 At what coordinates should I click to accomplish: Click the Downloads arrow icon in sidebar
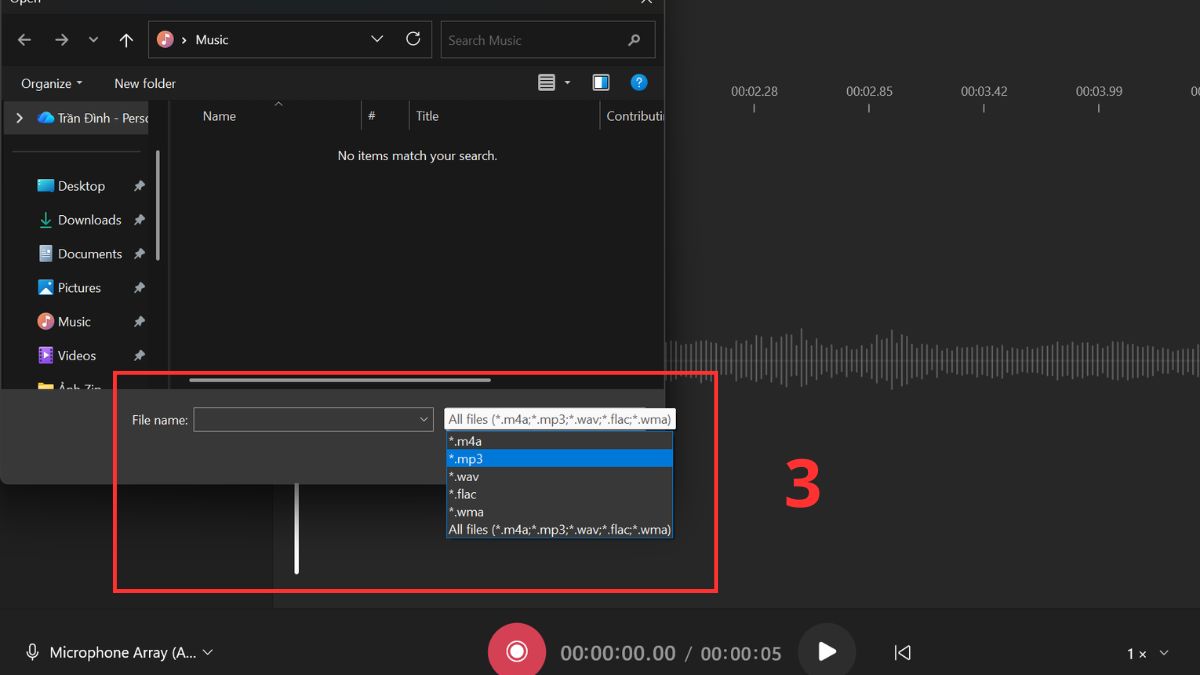tap(45, 220)
